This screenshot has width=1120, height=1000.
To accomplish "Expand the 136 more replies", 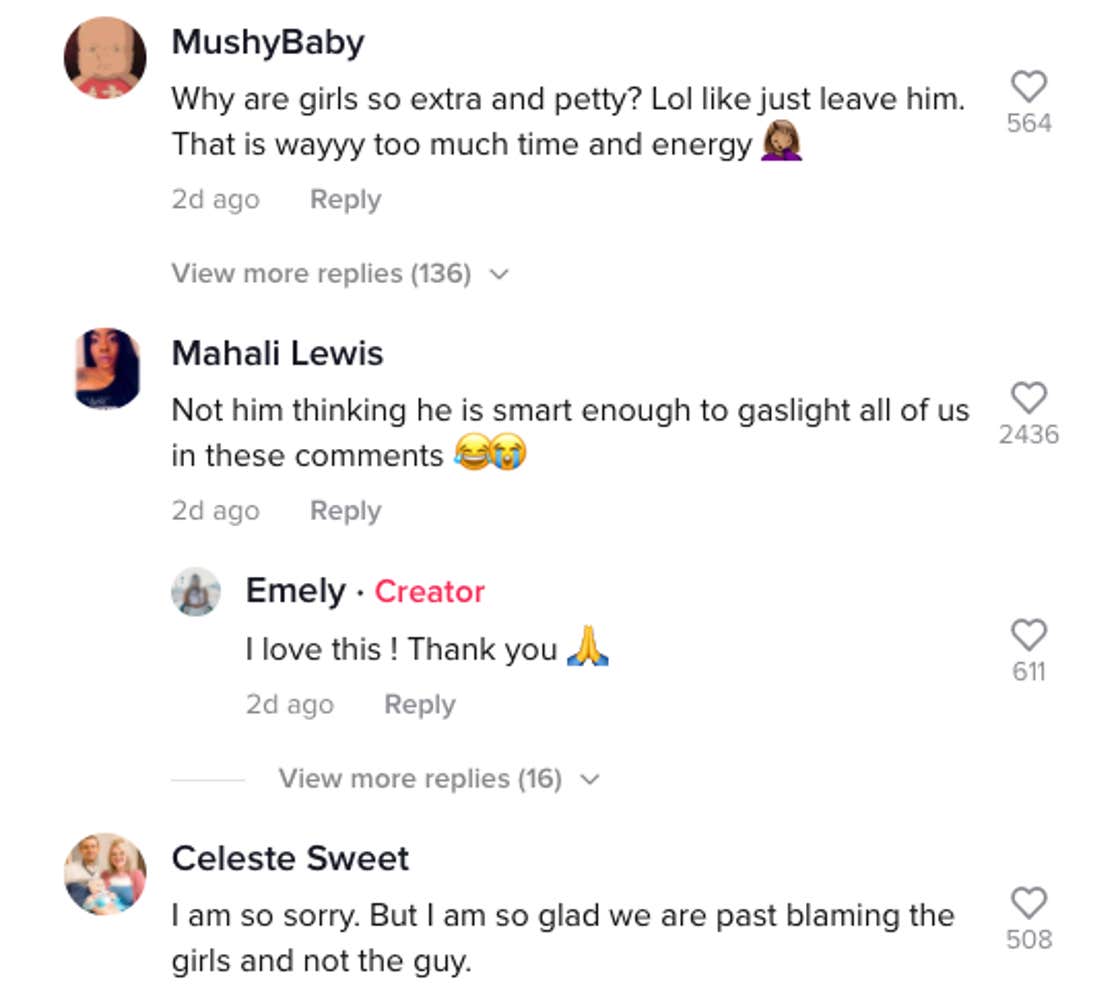I will click(x=320, y=273).
